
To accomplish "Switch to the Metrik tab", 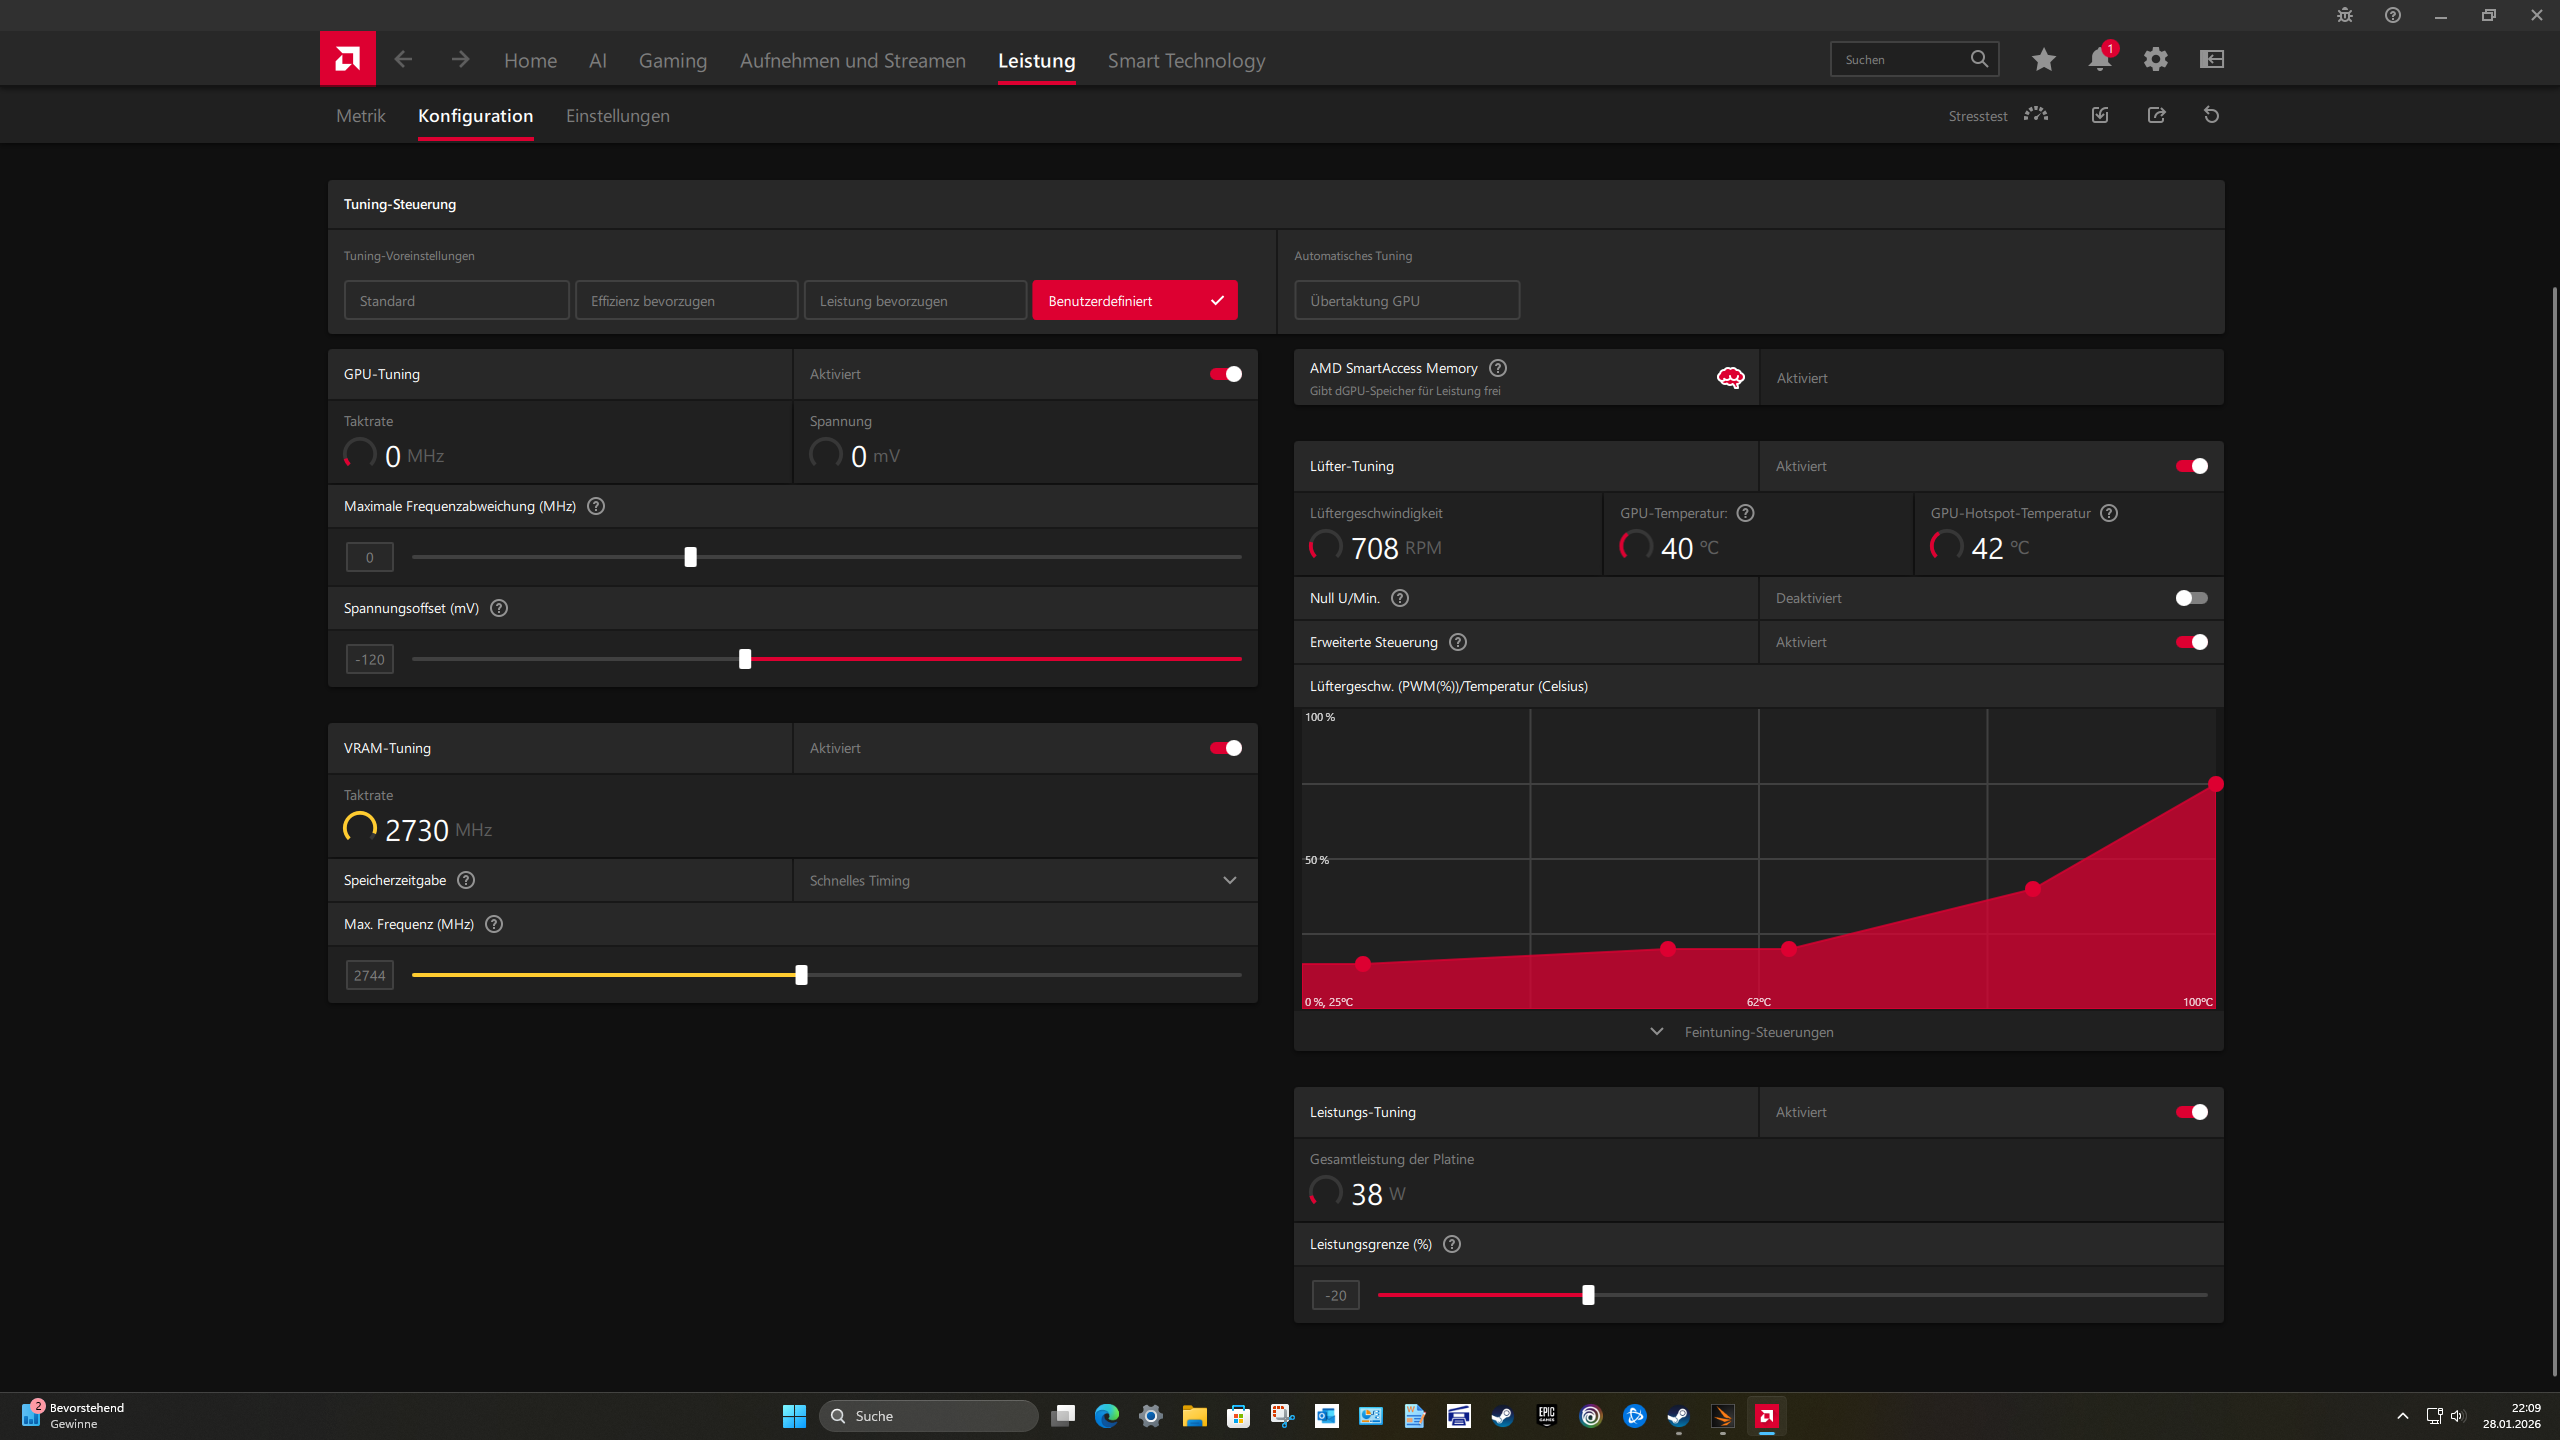I will 360,115.
